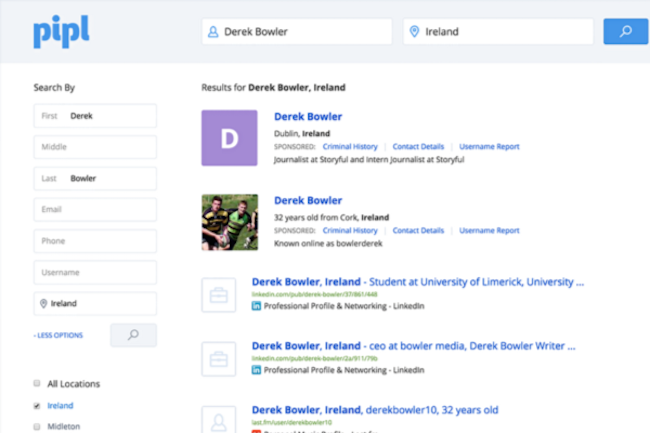Click the Ireland location field in header
Screen dimensions: 650x433
pyautogui.click(x=498, y=31)
